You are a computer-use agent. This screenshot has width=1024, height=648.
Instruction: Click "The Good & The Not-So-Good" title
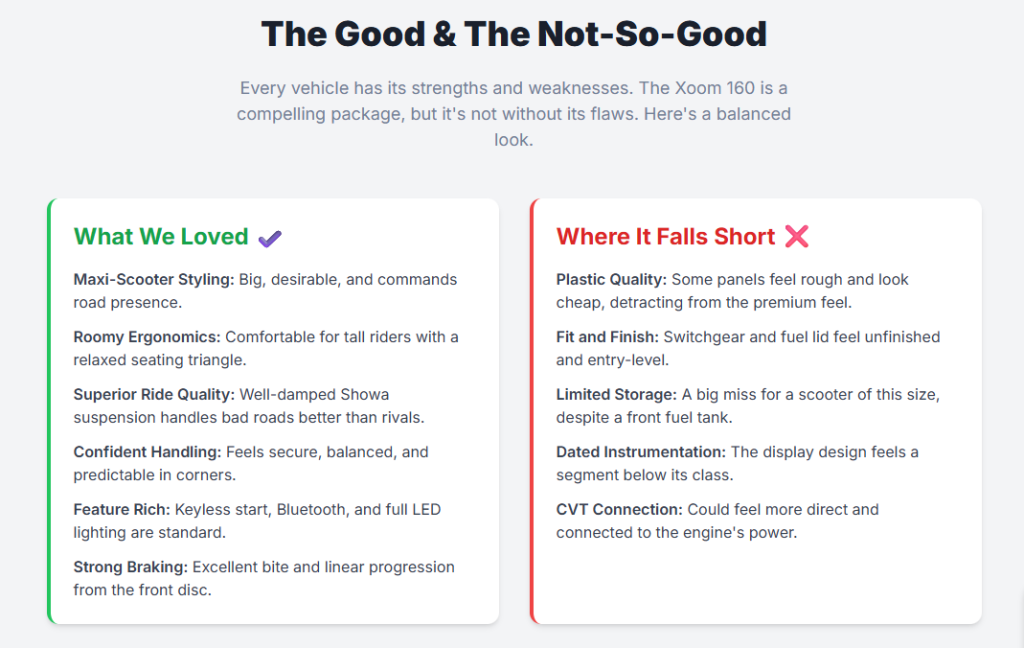[513, 34]
